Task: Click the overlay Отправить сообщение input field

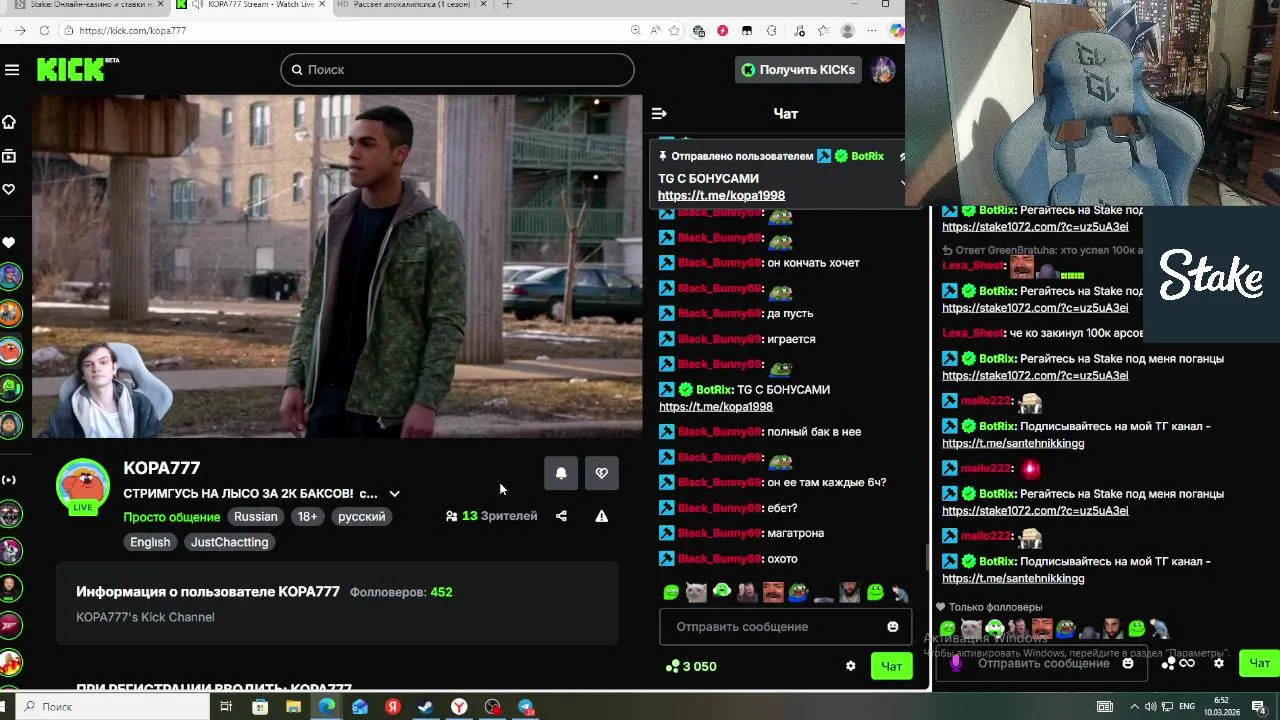Action: (1043, 663)
